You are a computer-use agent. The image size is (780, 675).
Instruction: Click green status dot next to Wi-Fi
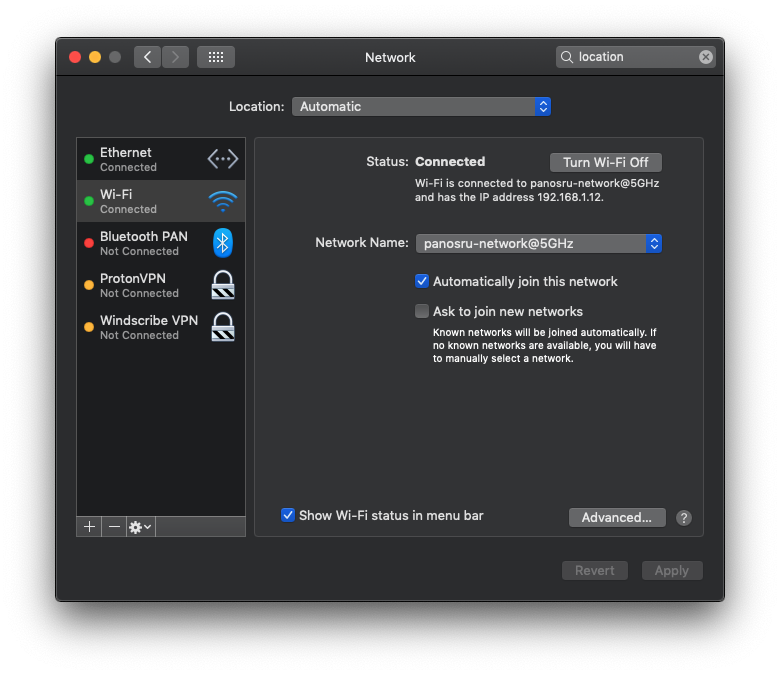pos(89,201)
